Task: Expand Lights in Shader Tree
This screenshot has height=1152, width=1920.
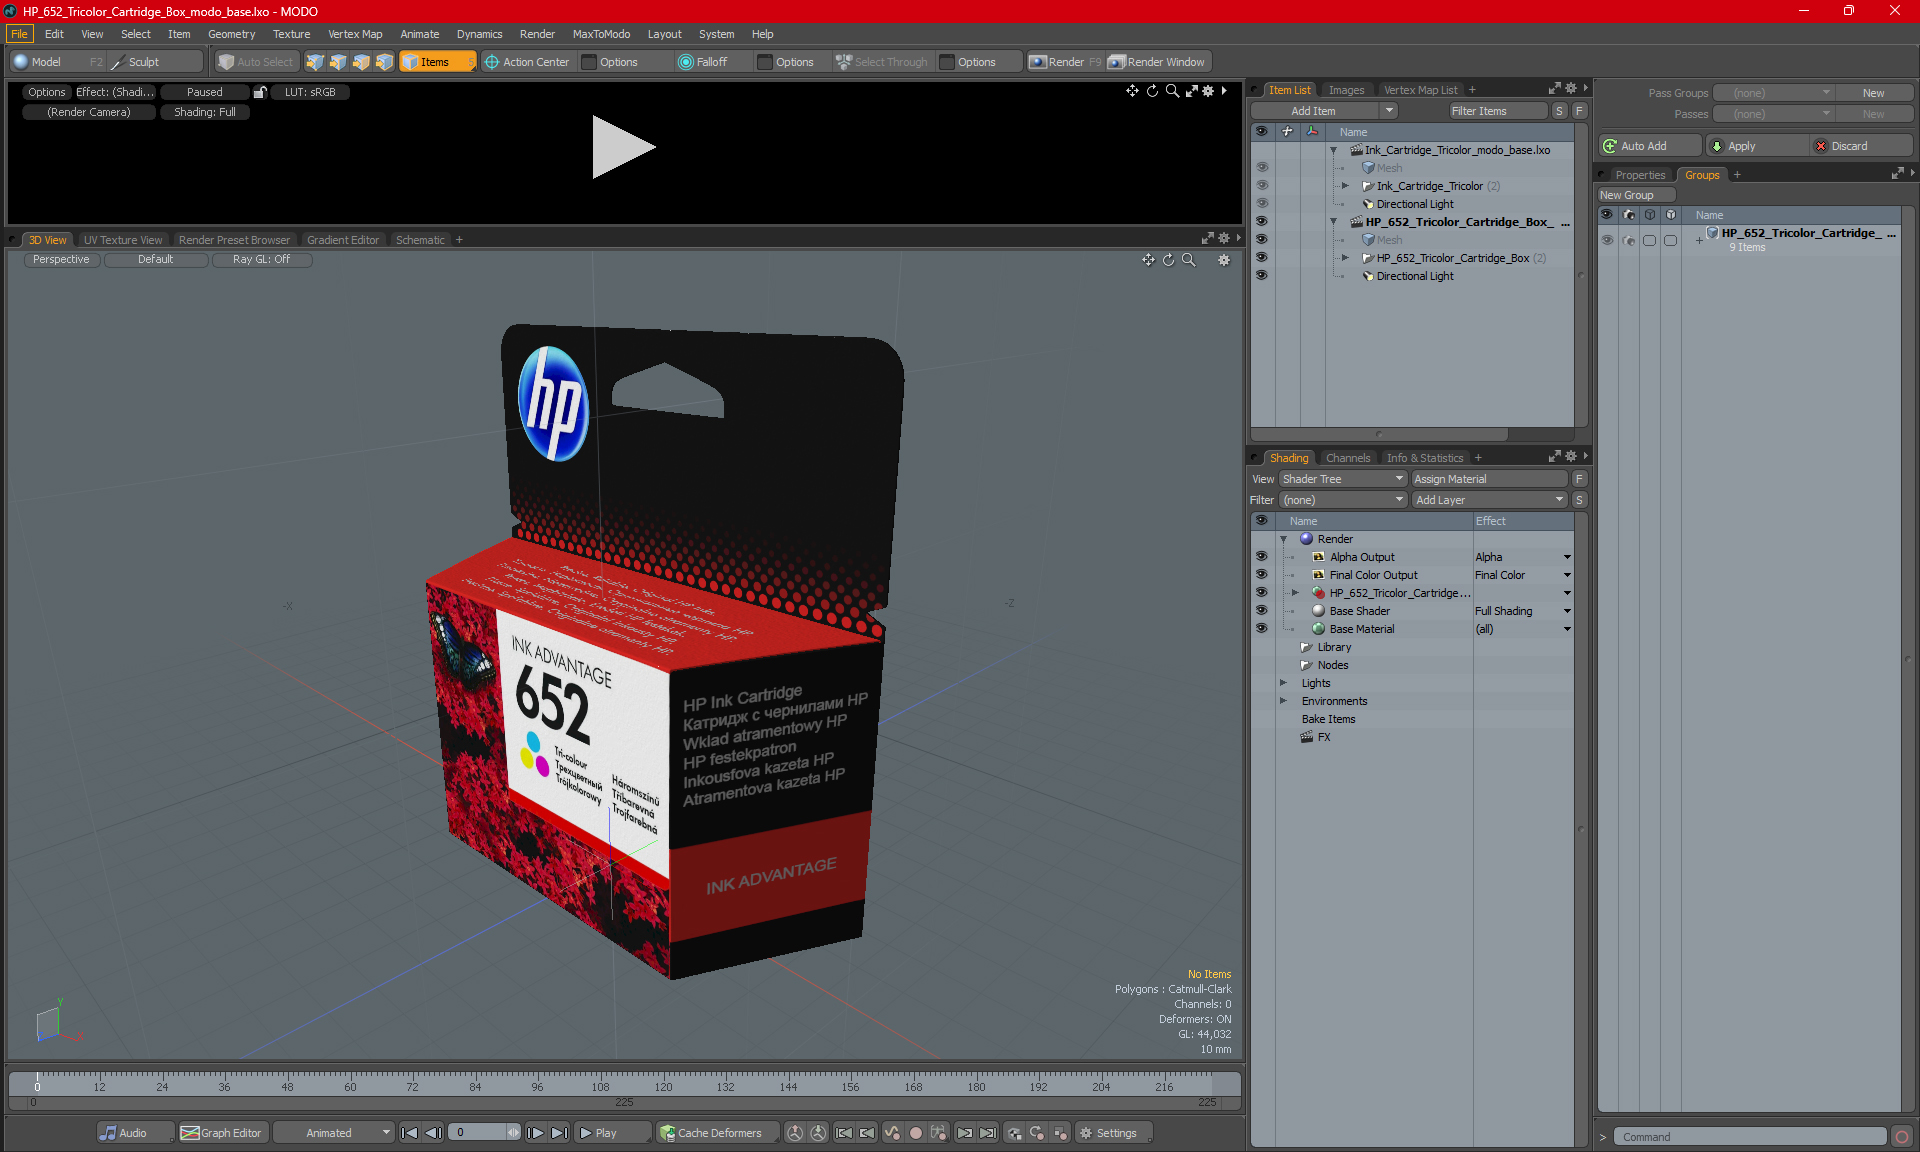Action: pos(1283,683)
